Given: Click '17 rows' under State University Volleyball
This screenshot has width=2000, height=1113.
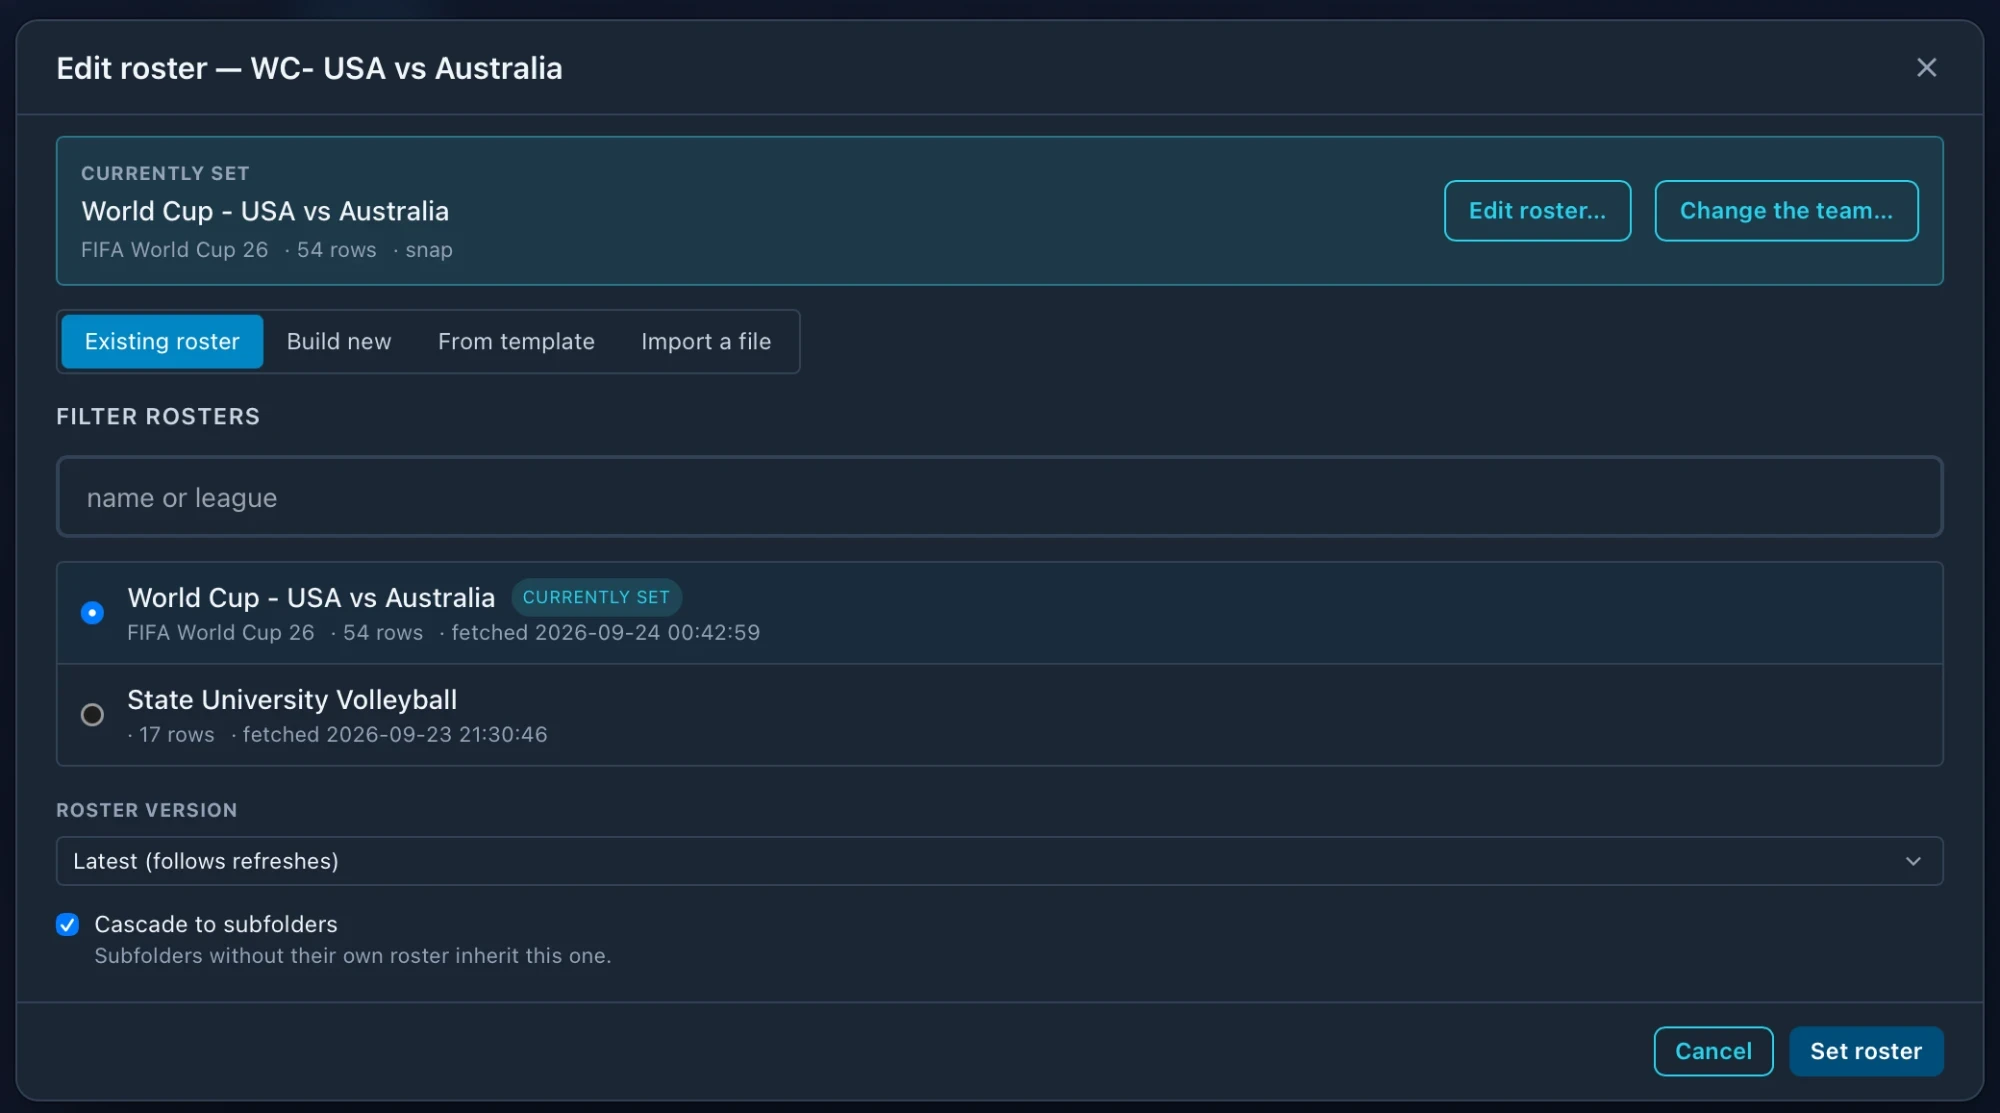Looking at the screenshot, I should pos(176,734).
